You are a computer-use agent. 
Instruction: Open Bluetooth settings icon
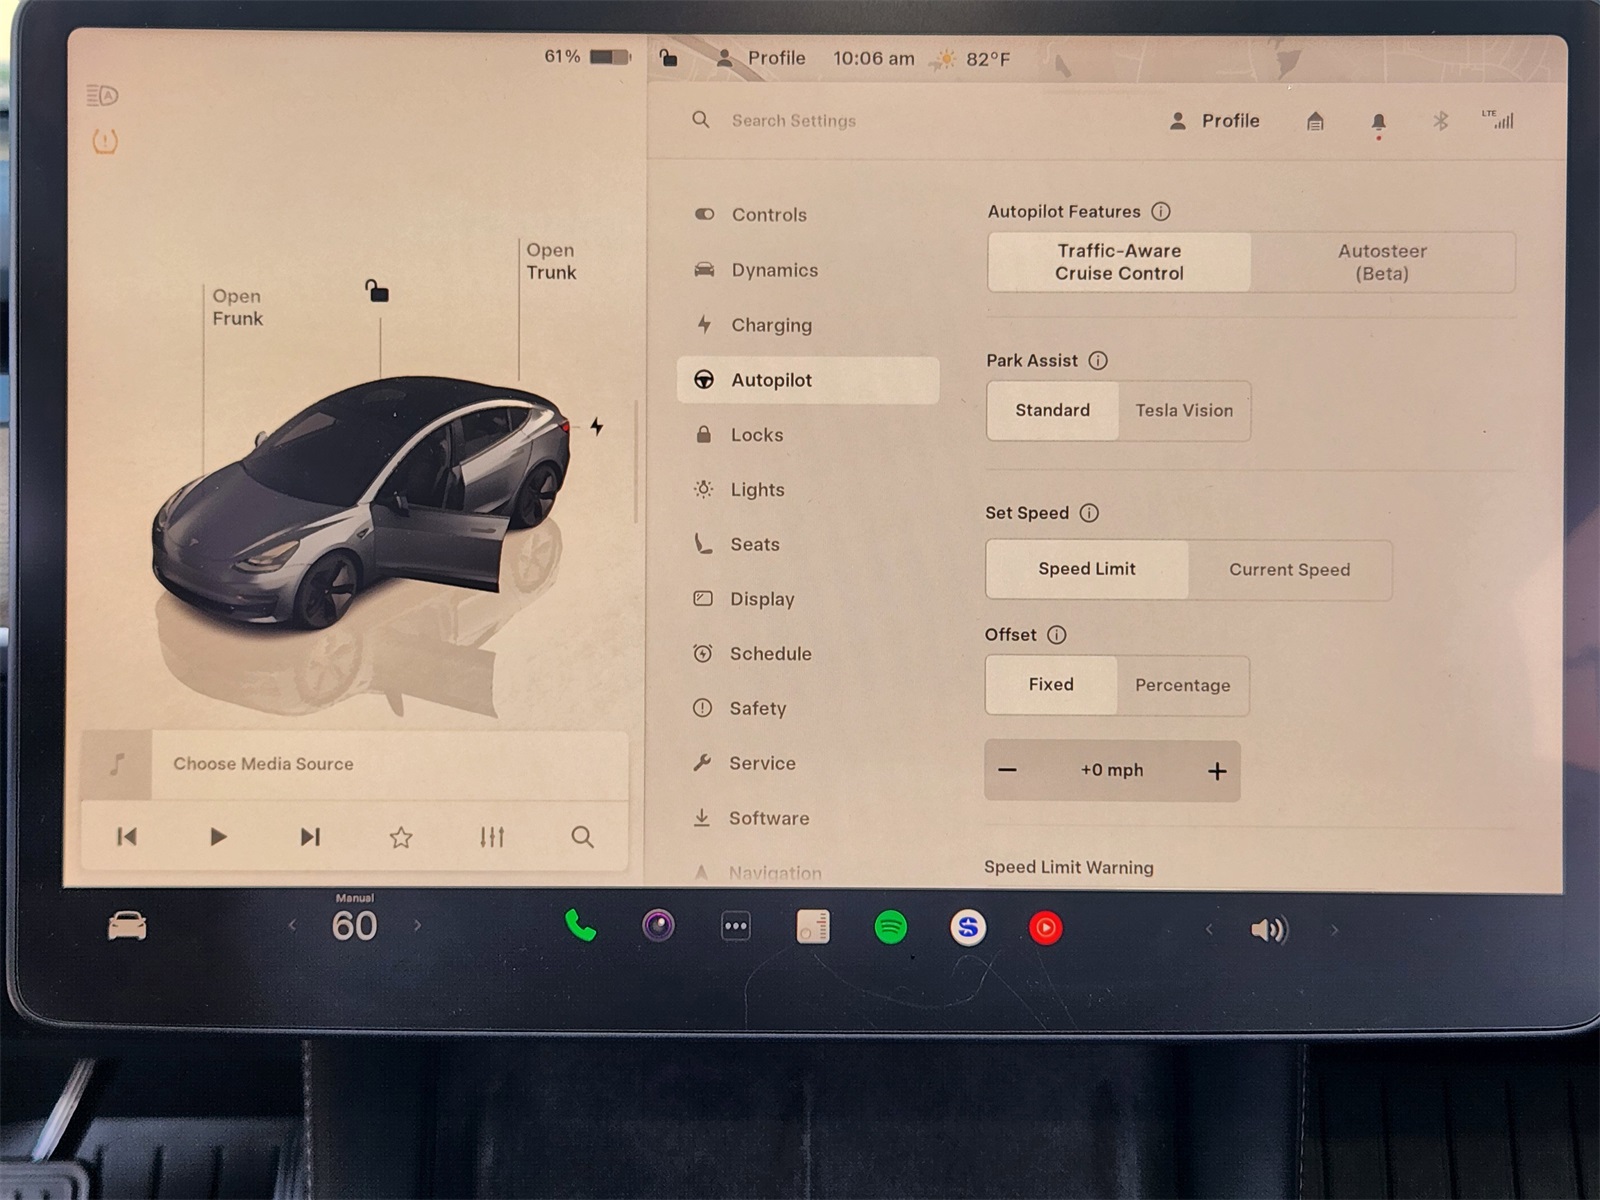tap(1440, 121)
